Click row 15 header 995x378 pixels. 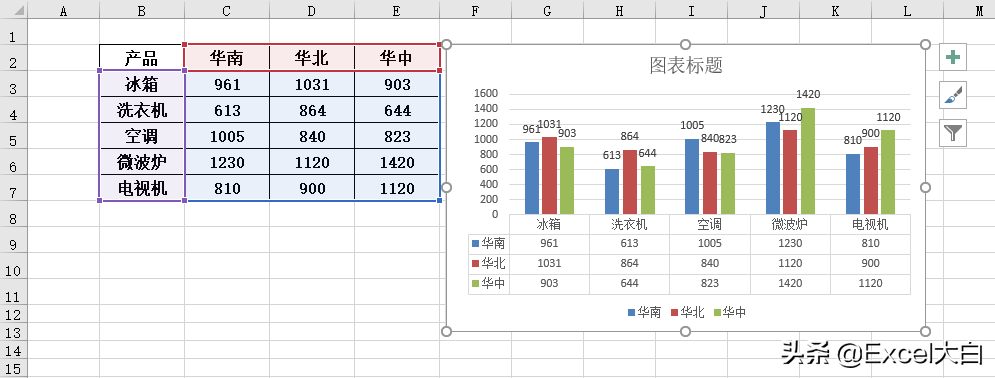tap(13, 368)
